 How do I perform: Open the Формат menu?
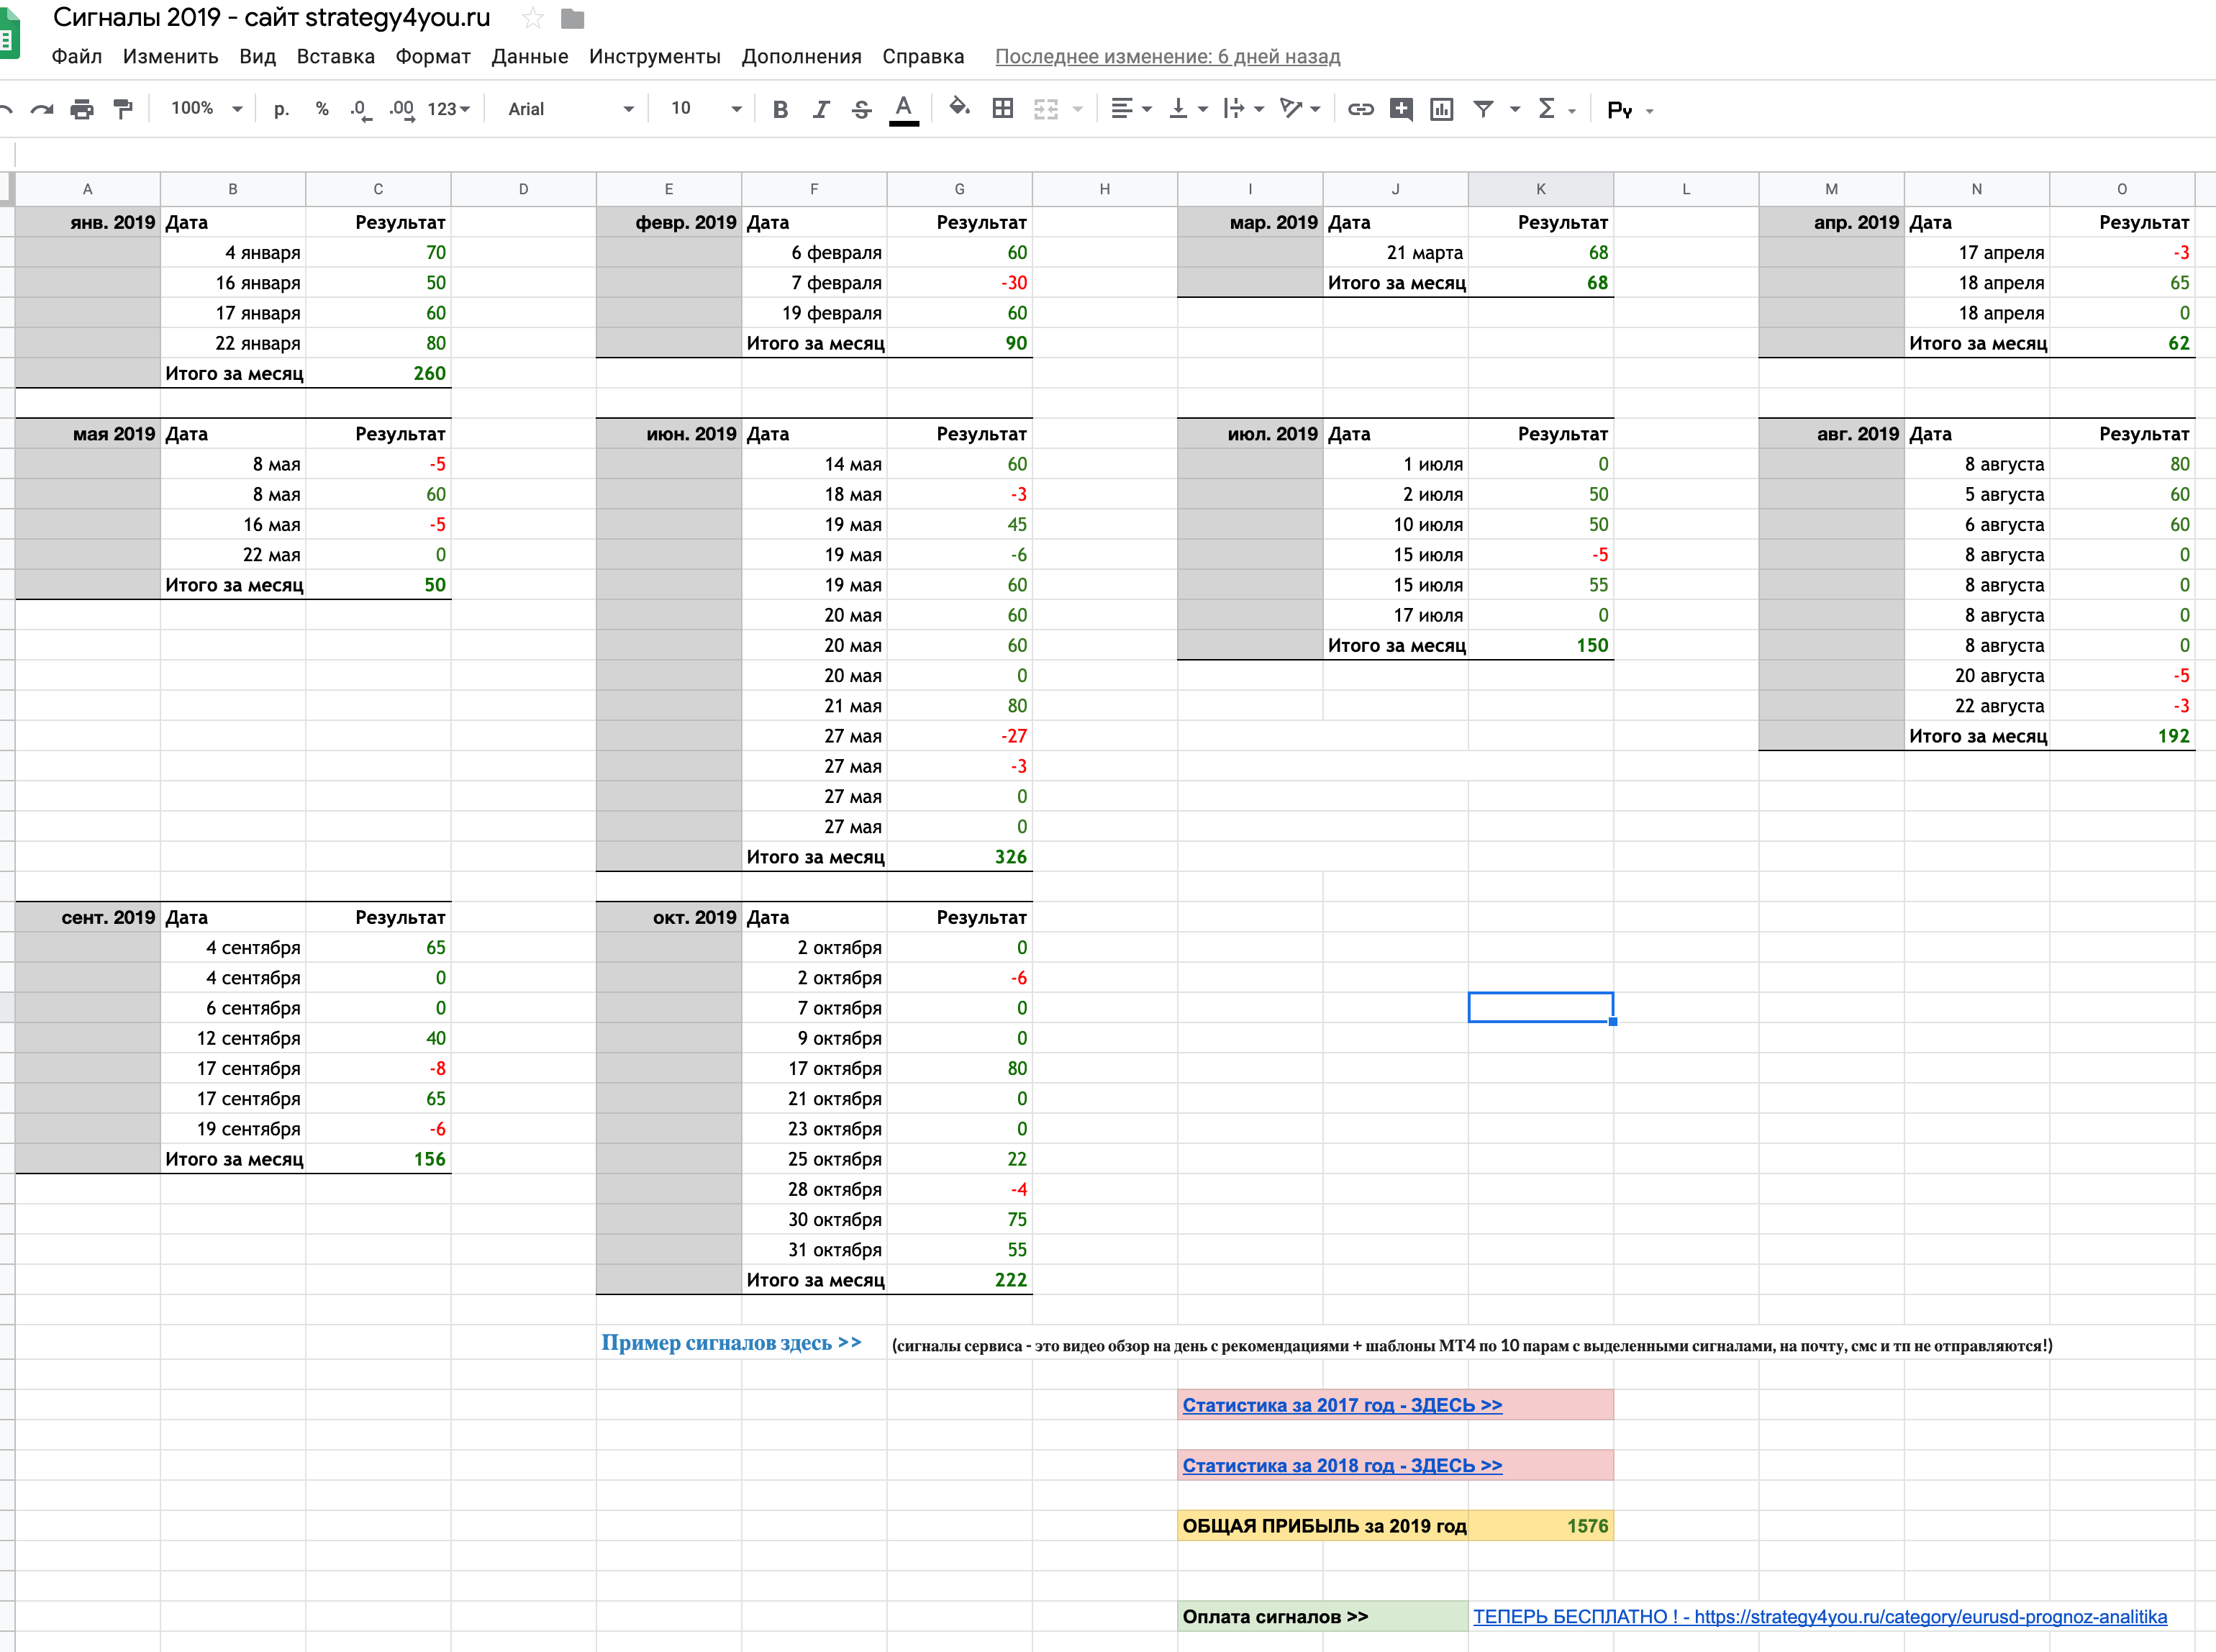(432, 56)
